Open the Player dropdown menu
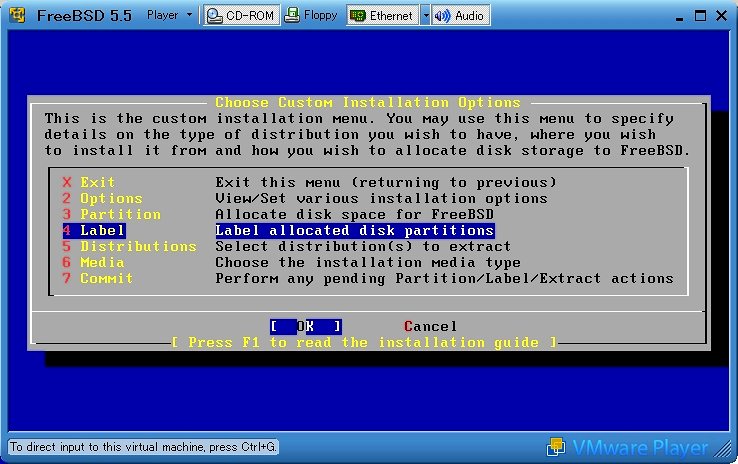The height and width of the screenshot is (464, 738). 169,16
